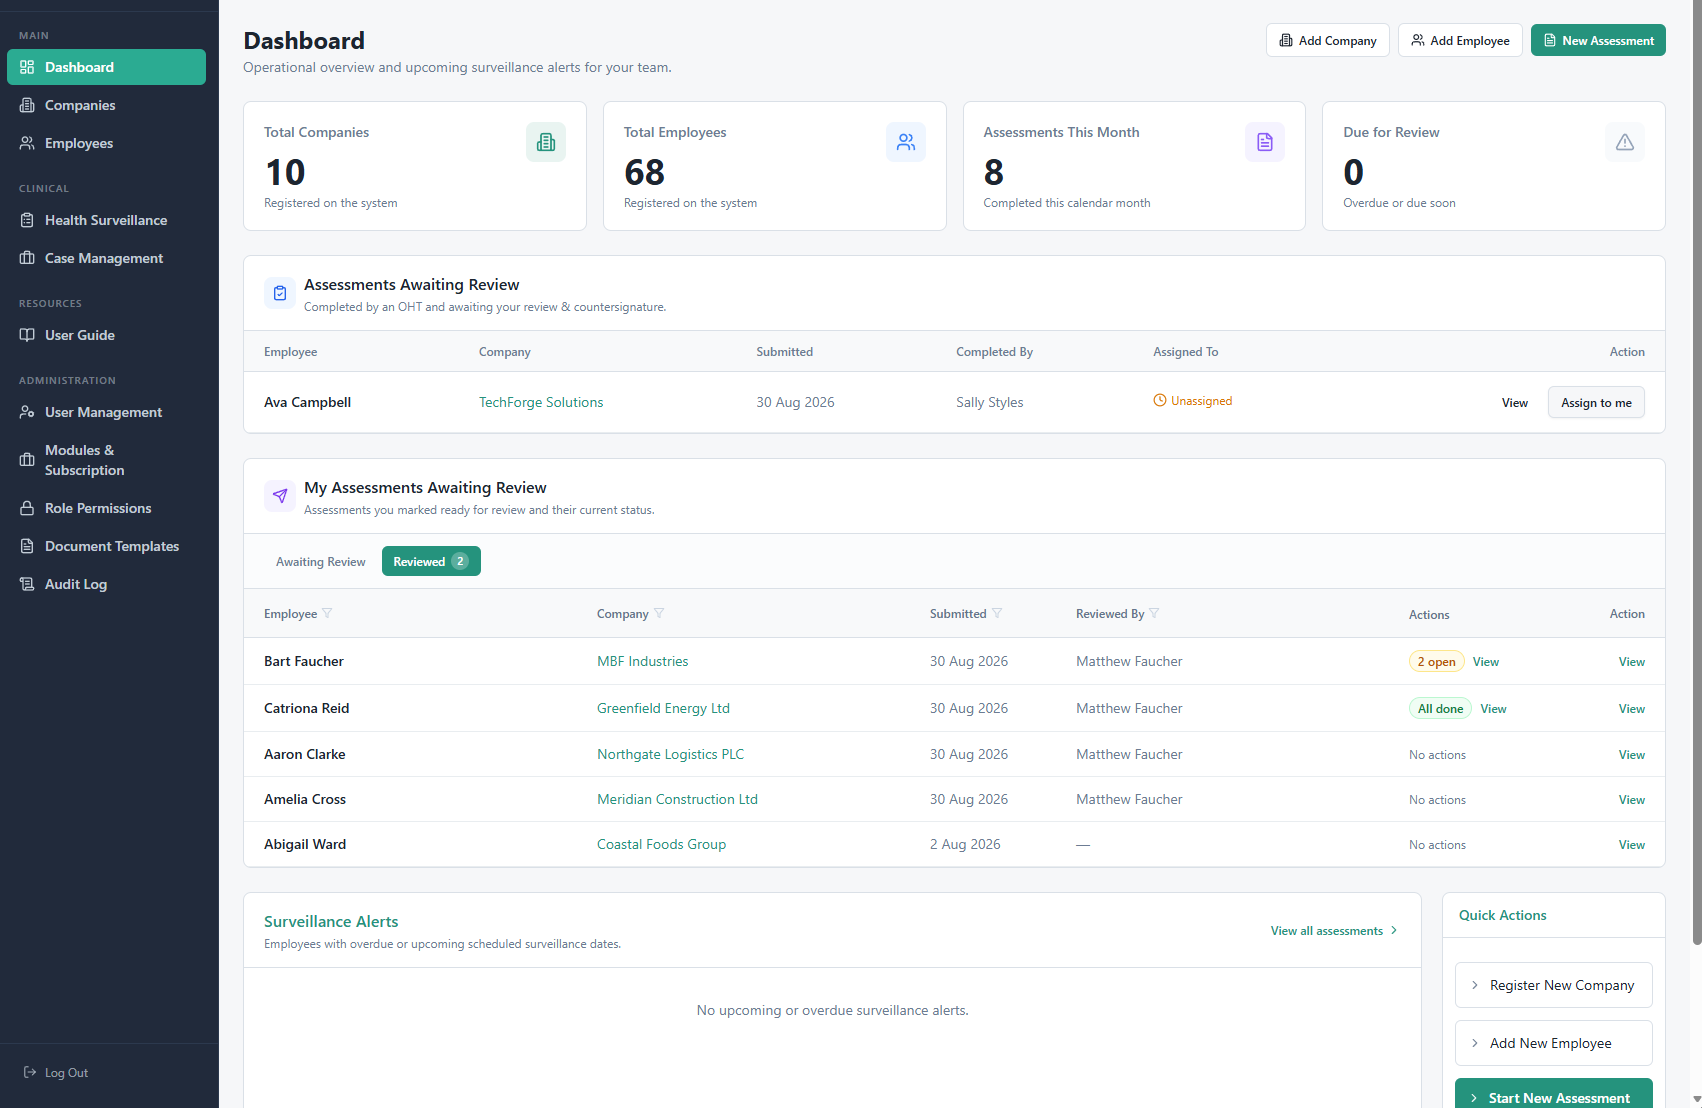Click the View link beside 2 open badge

tap(1486, 661)
